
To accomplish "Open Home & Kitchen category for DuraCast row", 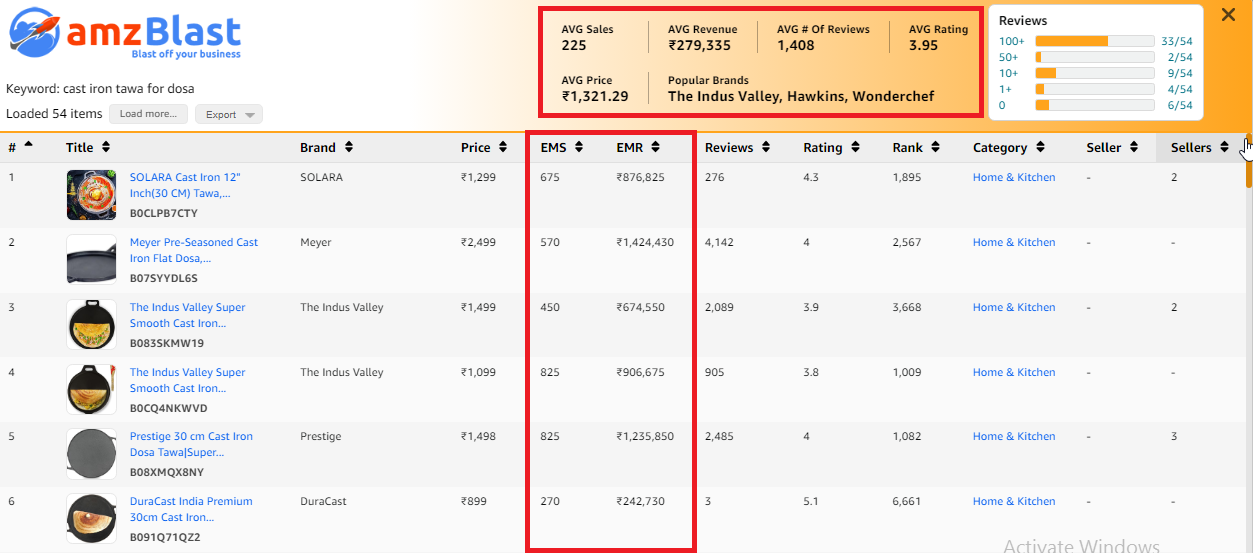I will pyautogui.click(x=1014, y=501).
